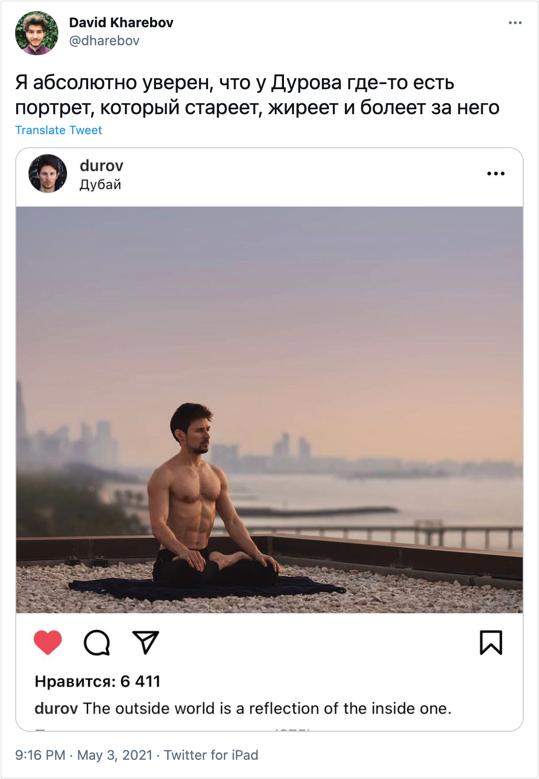Select the David Kharebov display name
This screenshot has width=539, height=779.
coord(121,22)
